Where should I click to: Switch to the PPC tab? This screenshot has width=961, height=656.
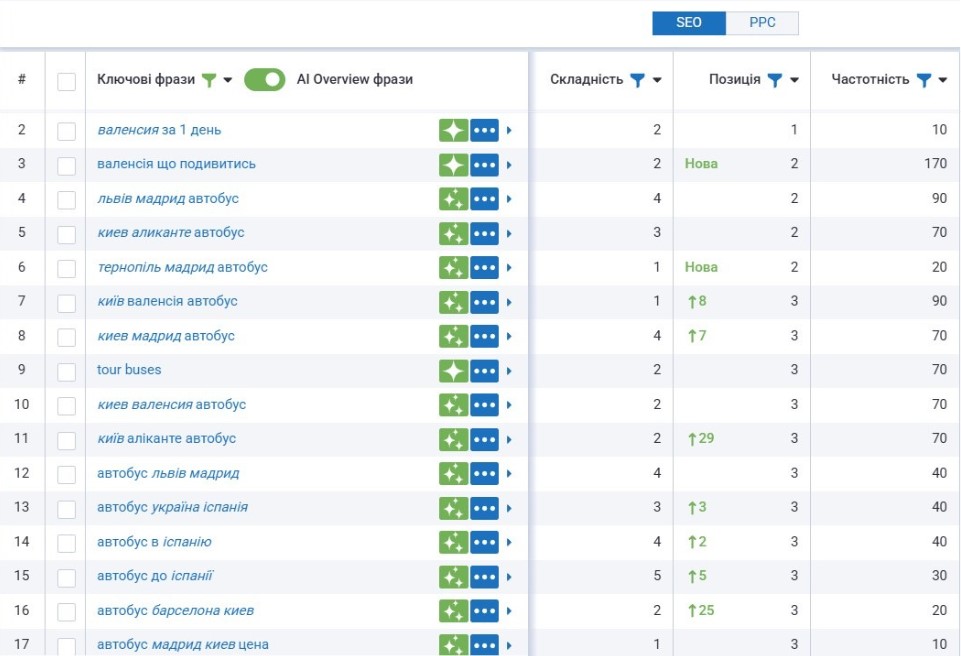pyautogui.click(x=762, y=23)
